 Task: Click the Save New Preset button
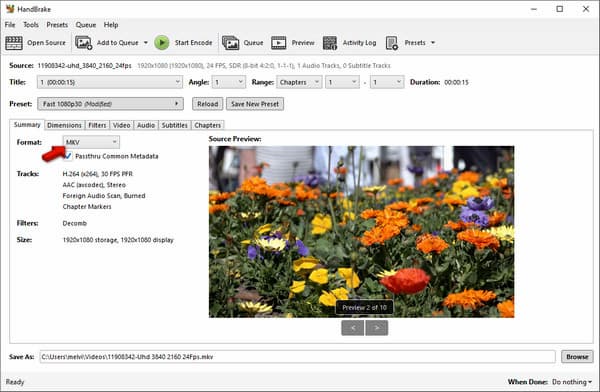[x=255, y=104]
